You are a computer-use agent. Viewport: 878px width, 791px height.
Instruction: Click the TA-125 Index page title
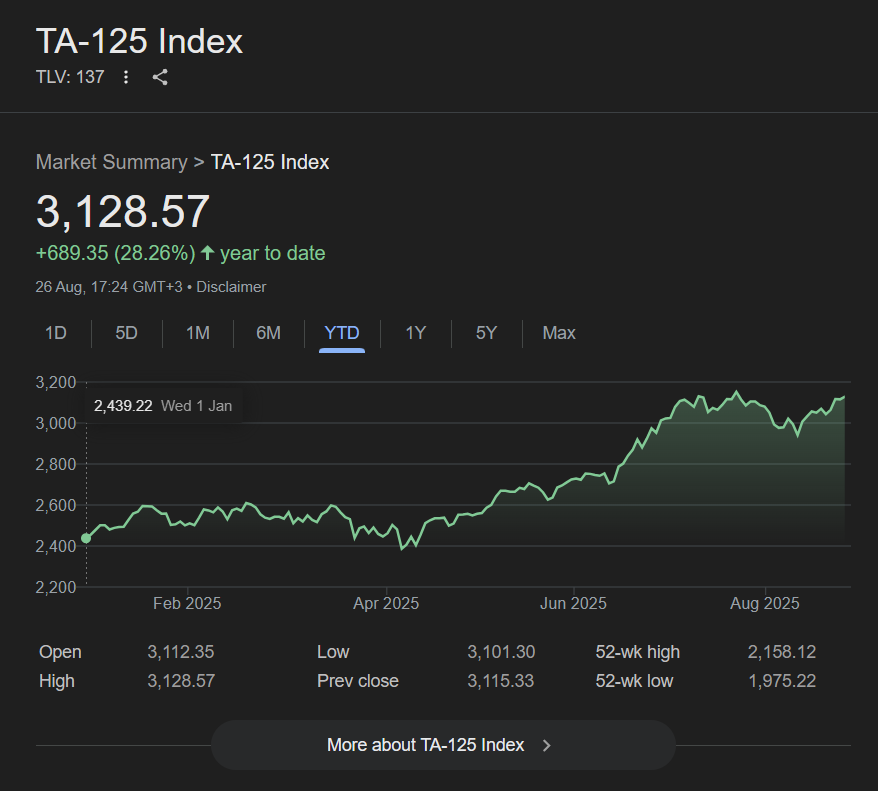(x=139, y=42)
